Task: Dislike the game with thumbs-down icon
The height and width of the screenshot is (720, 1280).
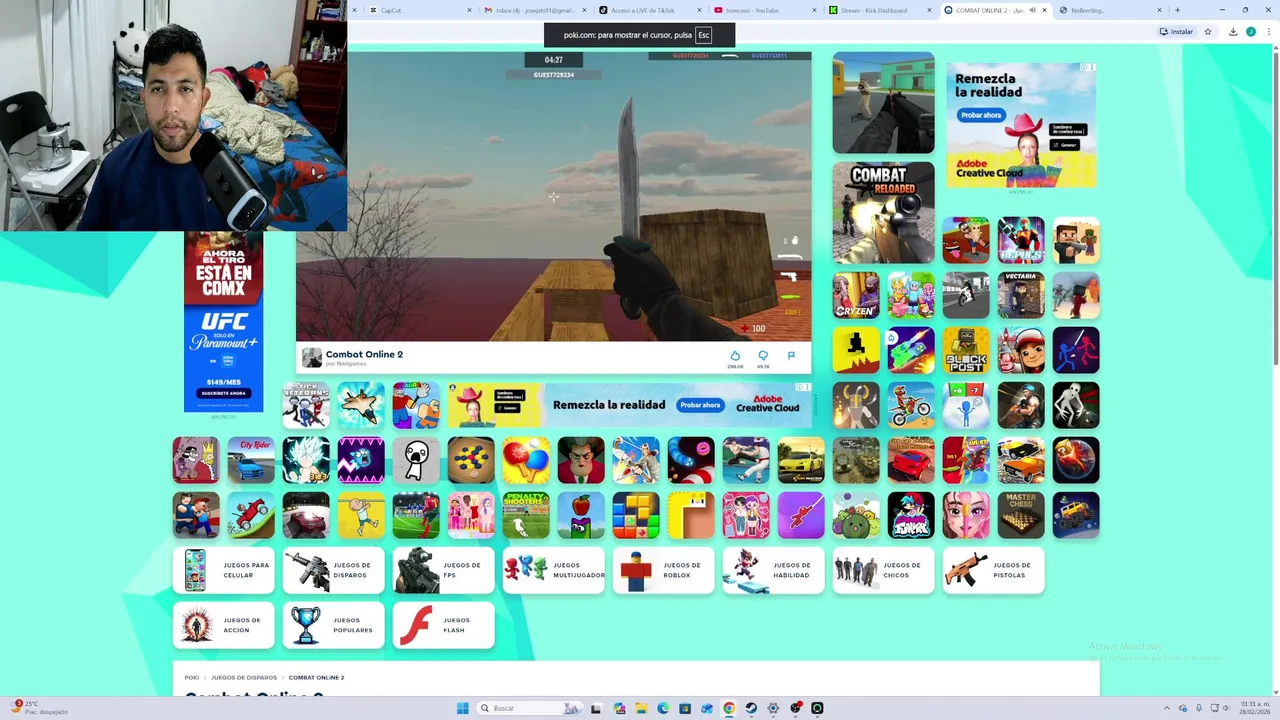Action: tap(763, 356)
